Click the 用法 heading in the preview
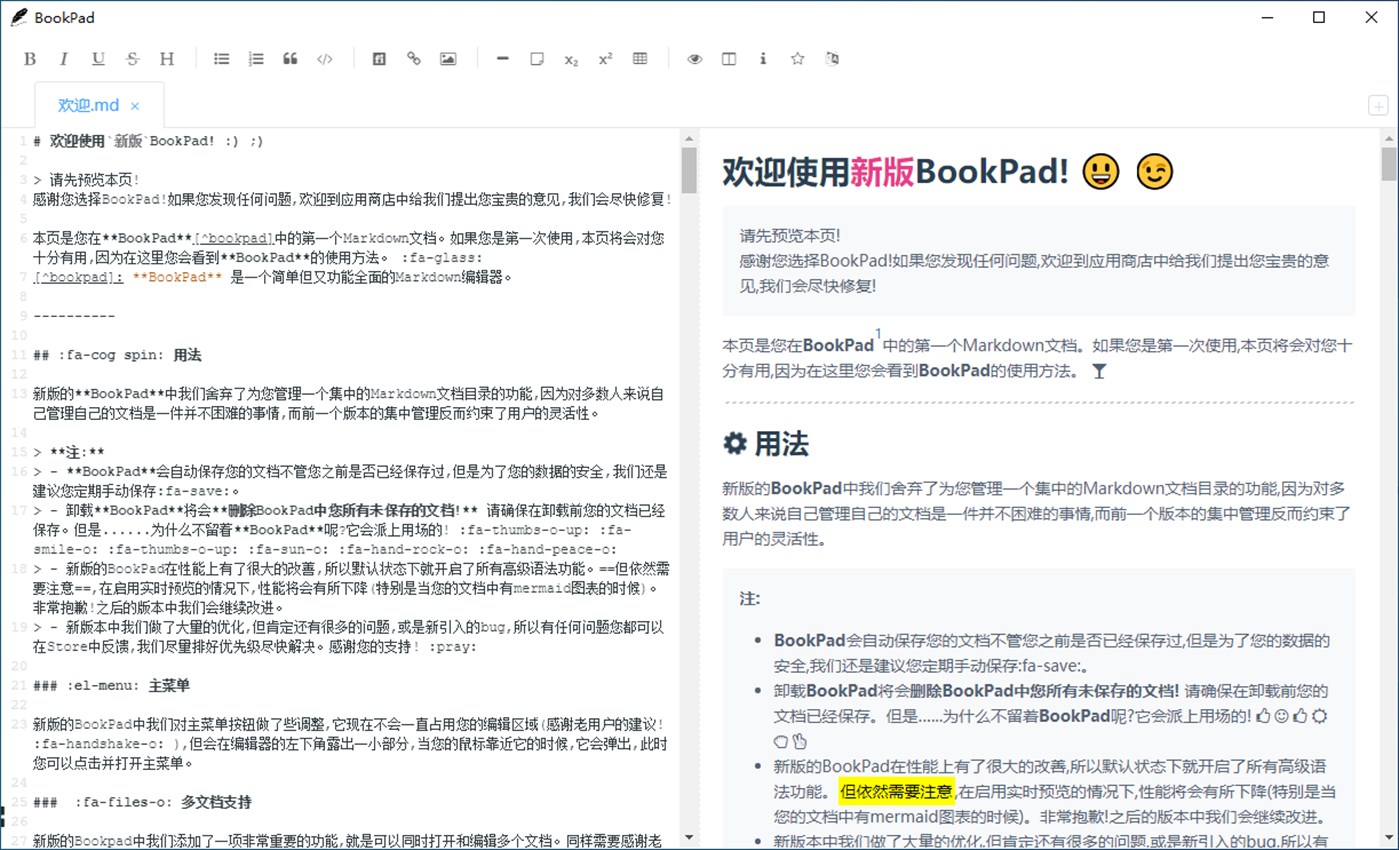This screenshot has width=1399, height=850. click(x=782, y=444)
